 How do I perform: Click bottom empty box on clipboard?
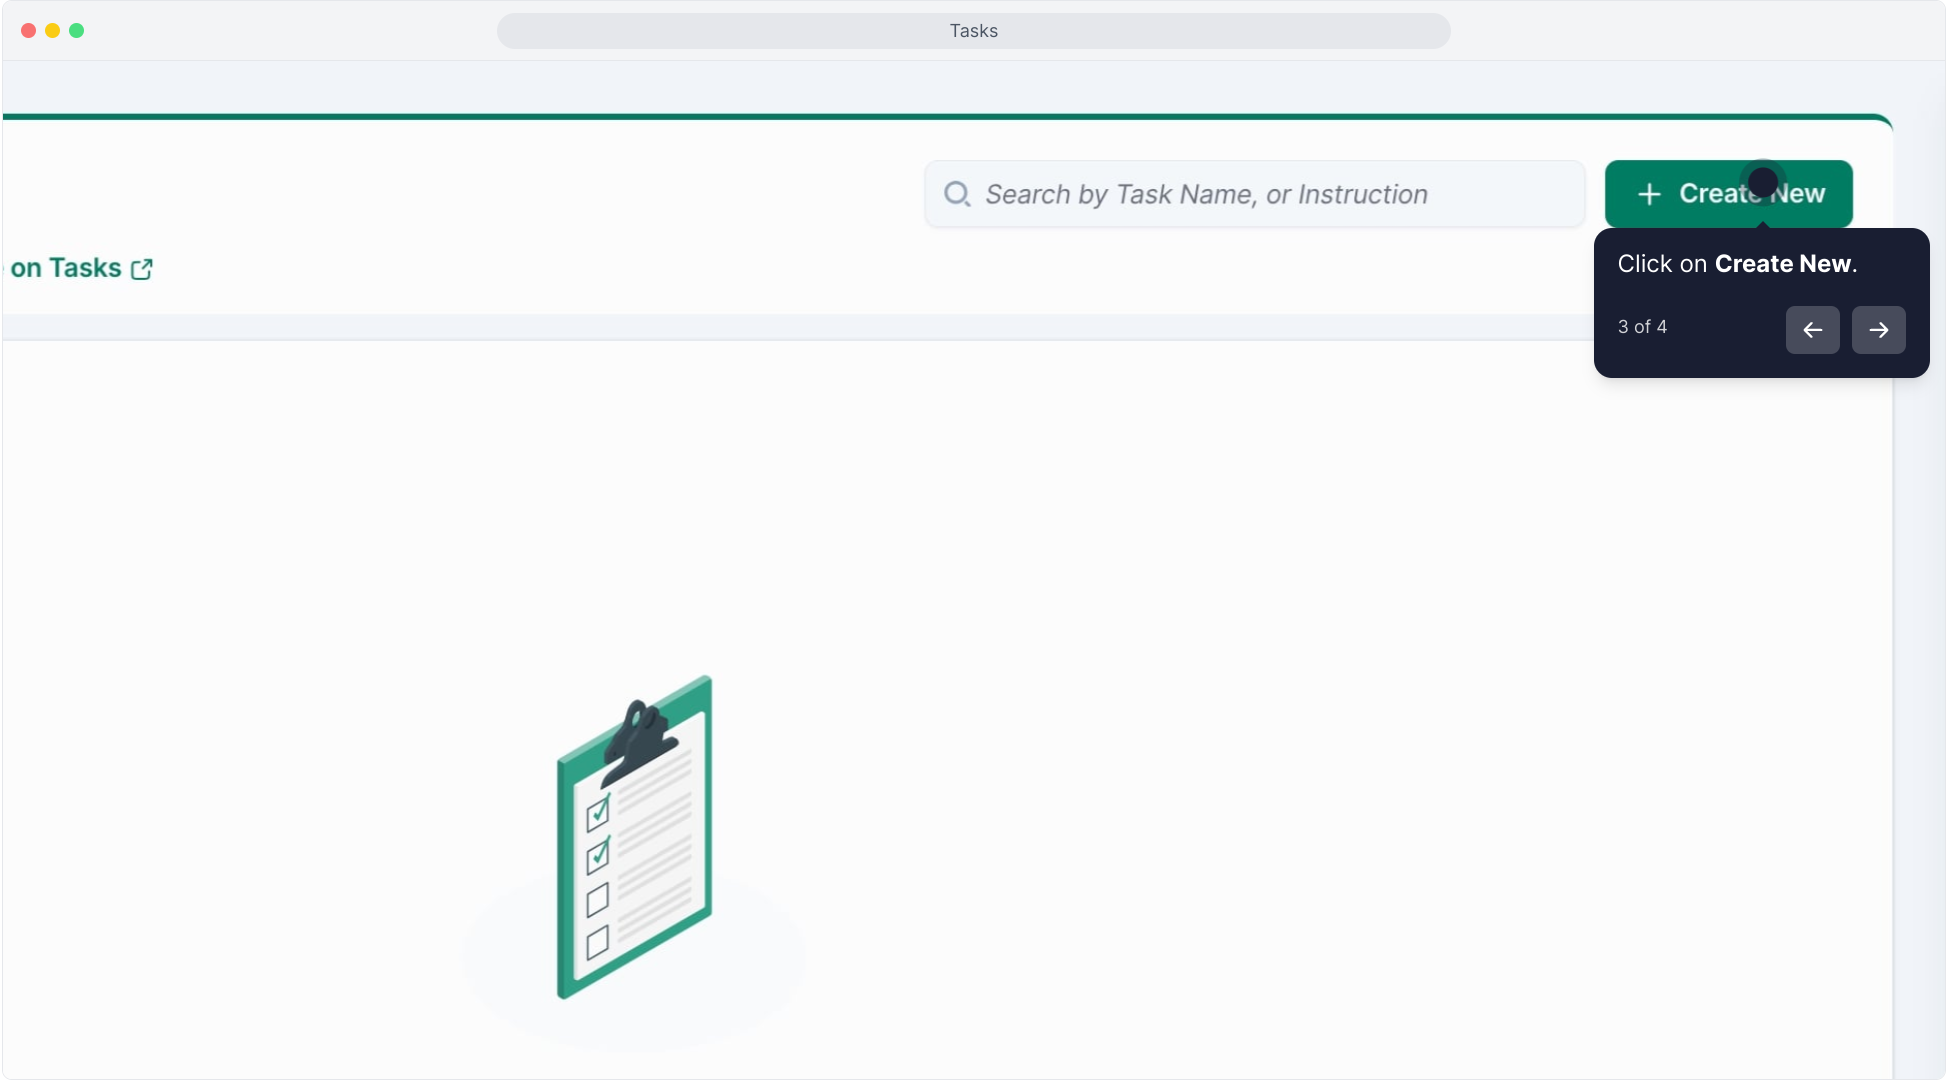coord(597,942)
